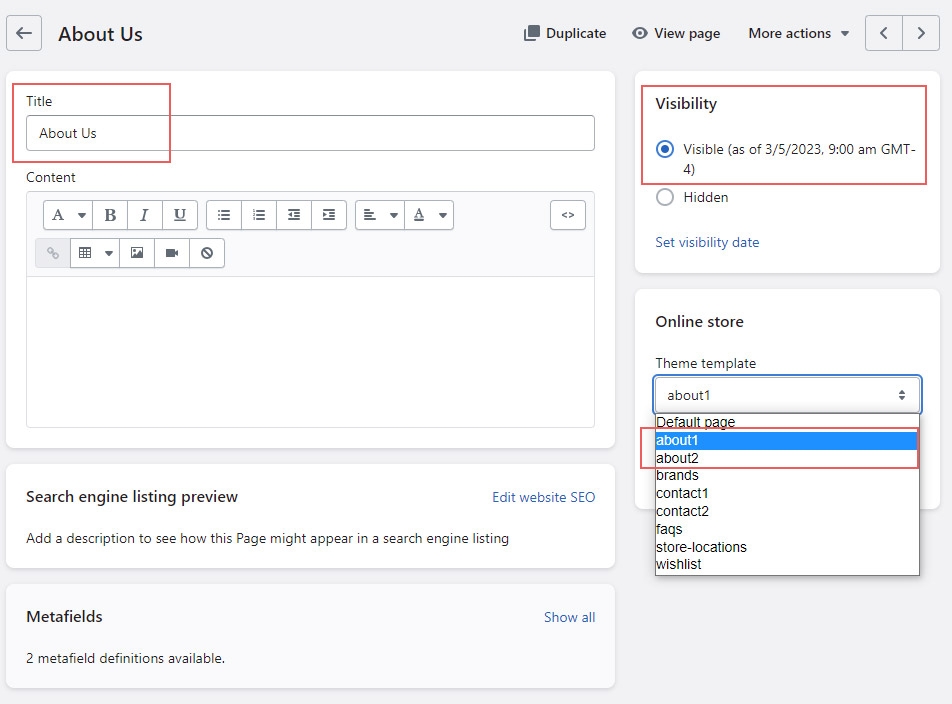This screenshot has width=952, height=704.
Task: Insert a numbered list
Action: click(x=259, y=215)
